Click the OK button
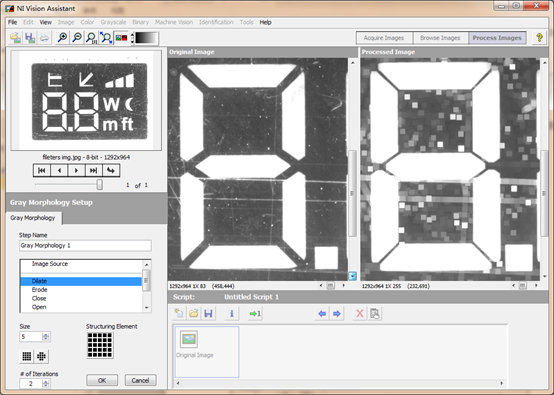554x395 pixels. 102,380
